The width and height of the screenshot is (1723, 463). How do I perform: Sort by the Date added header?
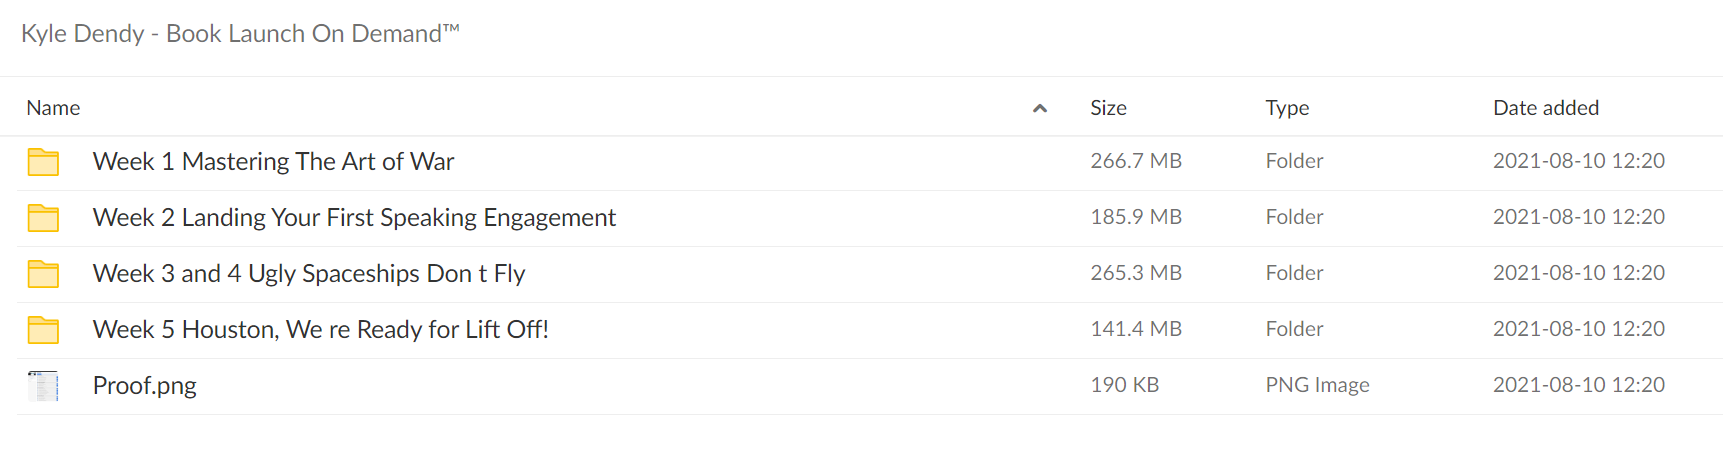coord(1546,108)
